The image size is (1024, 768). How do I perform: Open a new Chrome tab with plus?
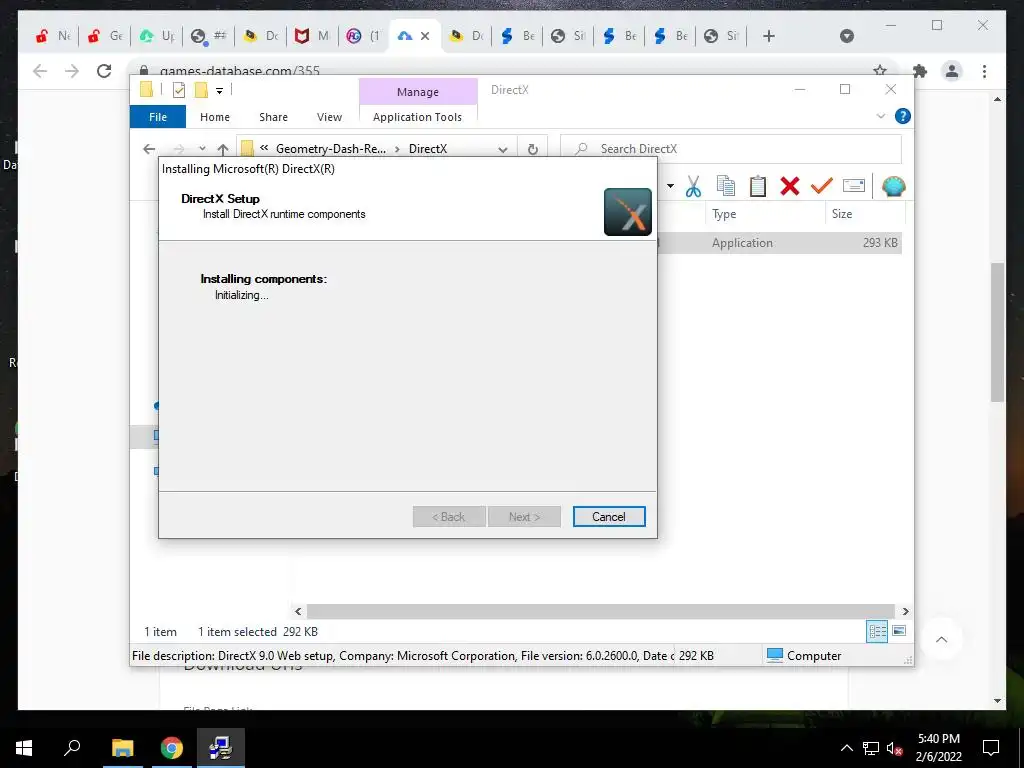pos(769,36)
